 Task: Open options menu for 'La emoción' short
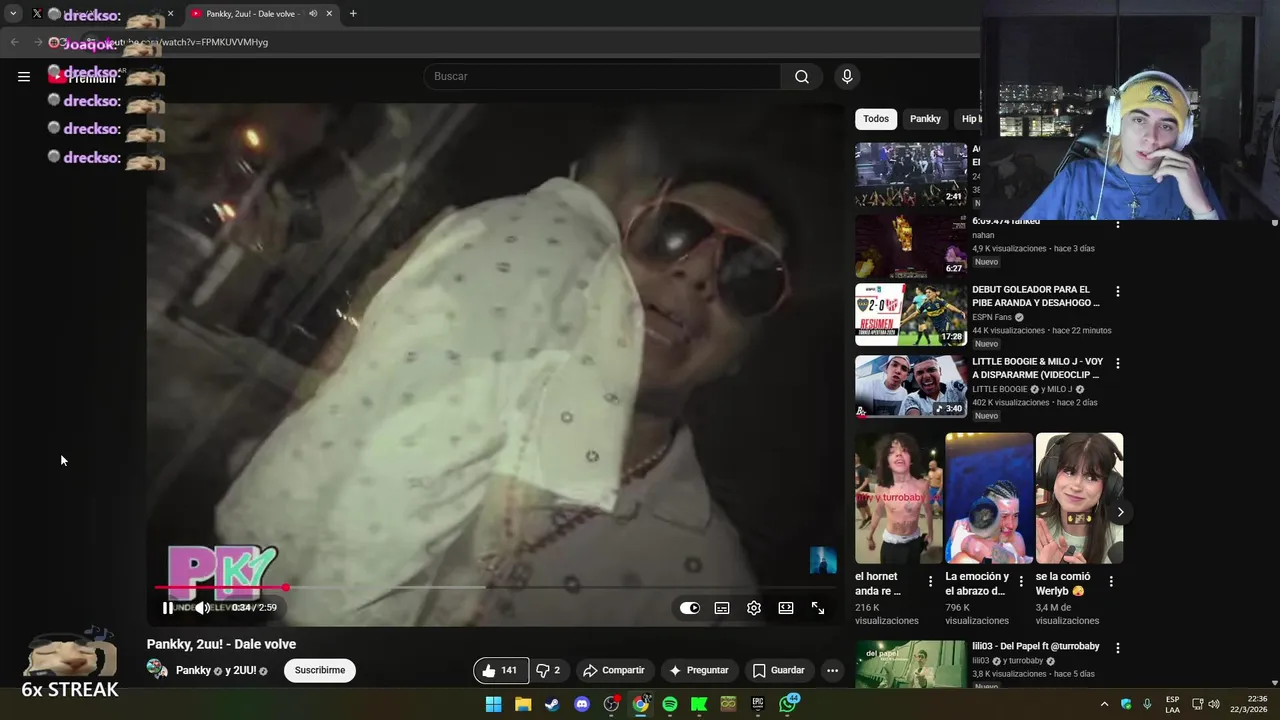point(1021,581)
